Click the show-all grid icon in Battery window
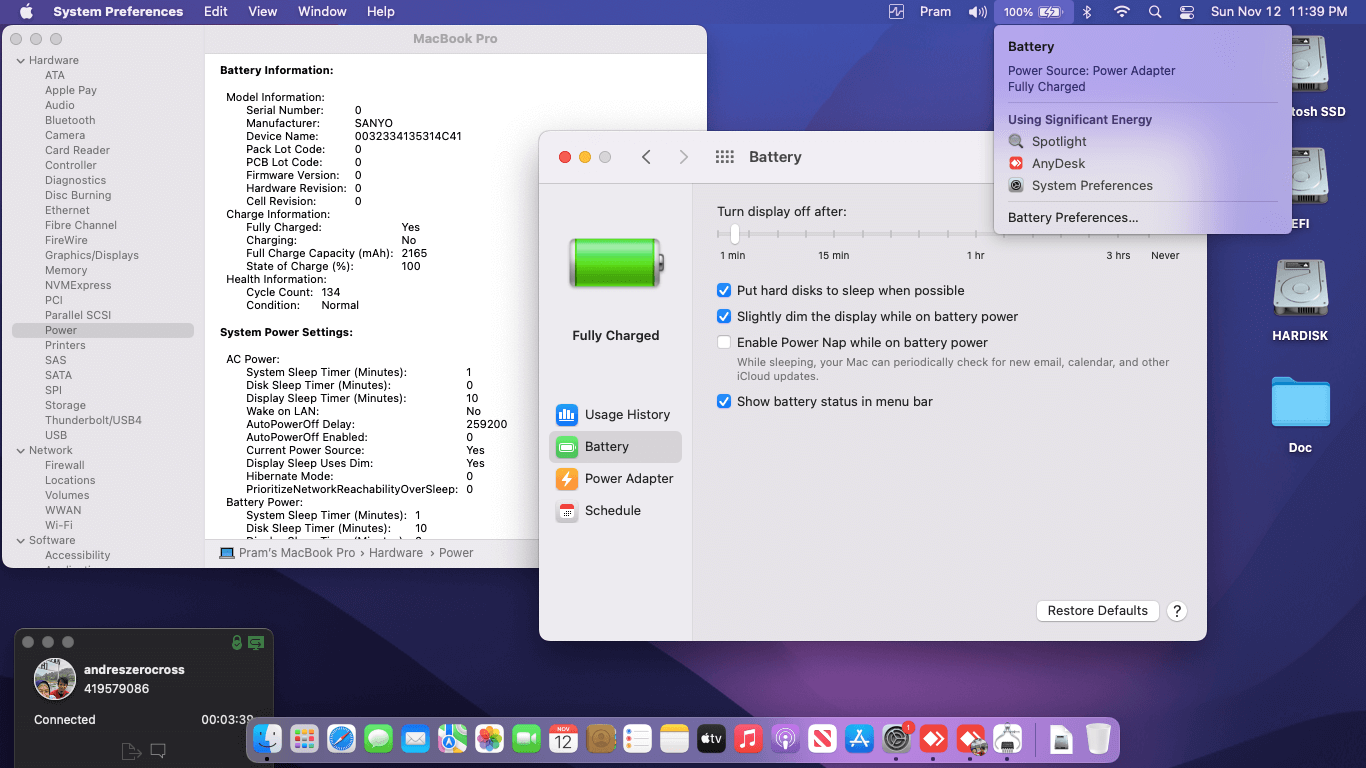The width and height of the screenshot is (1366, 768). click(x=725, y=157)
